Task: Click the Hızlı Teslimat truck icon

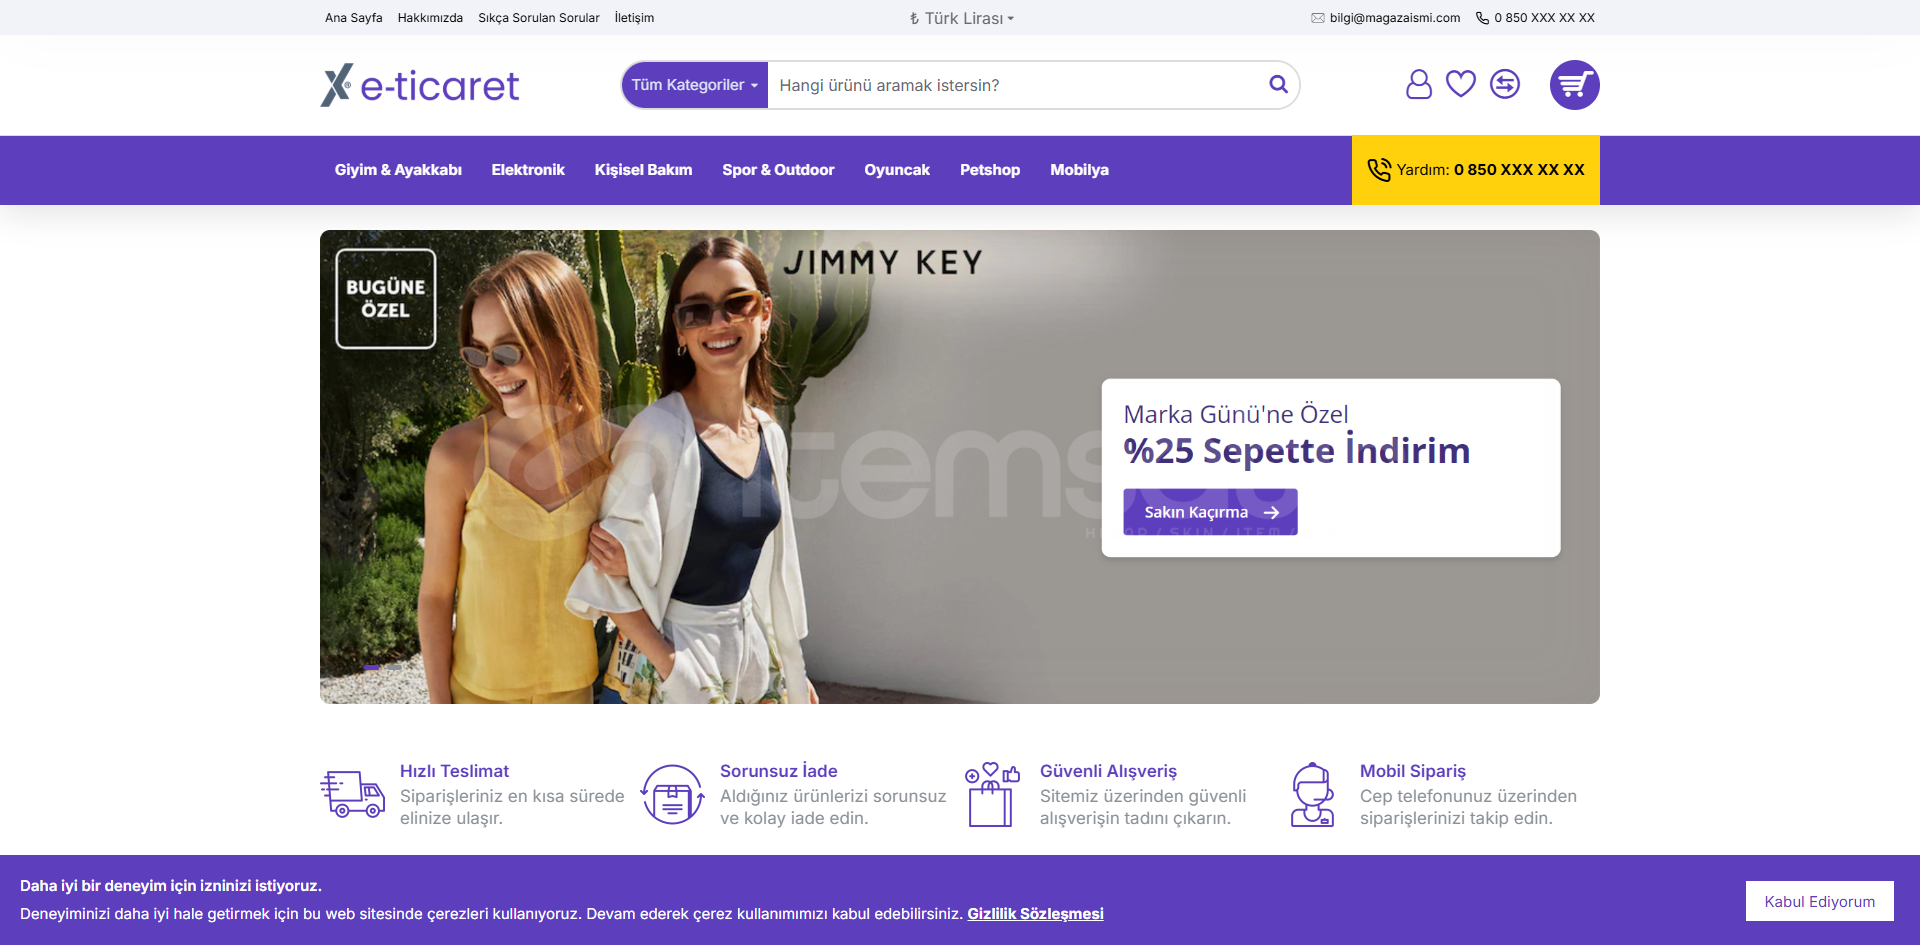Action: 352,794
